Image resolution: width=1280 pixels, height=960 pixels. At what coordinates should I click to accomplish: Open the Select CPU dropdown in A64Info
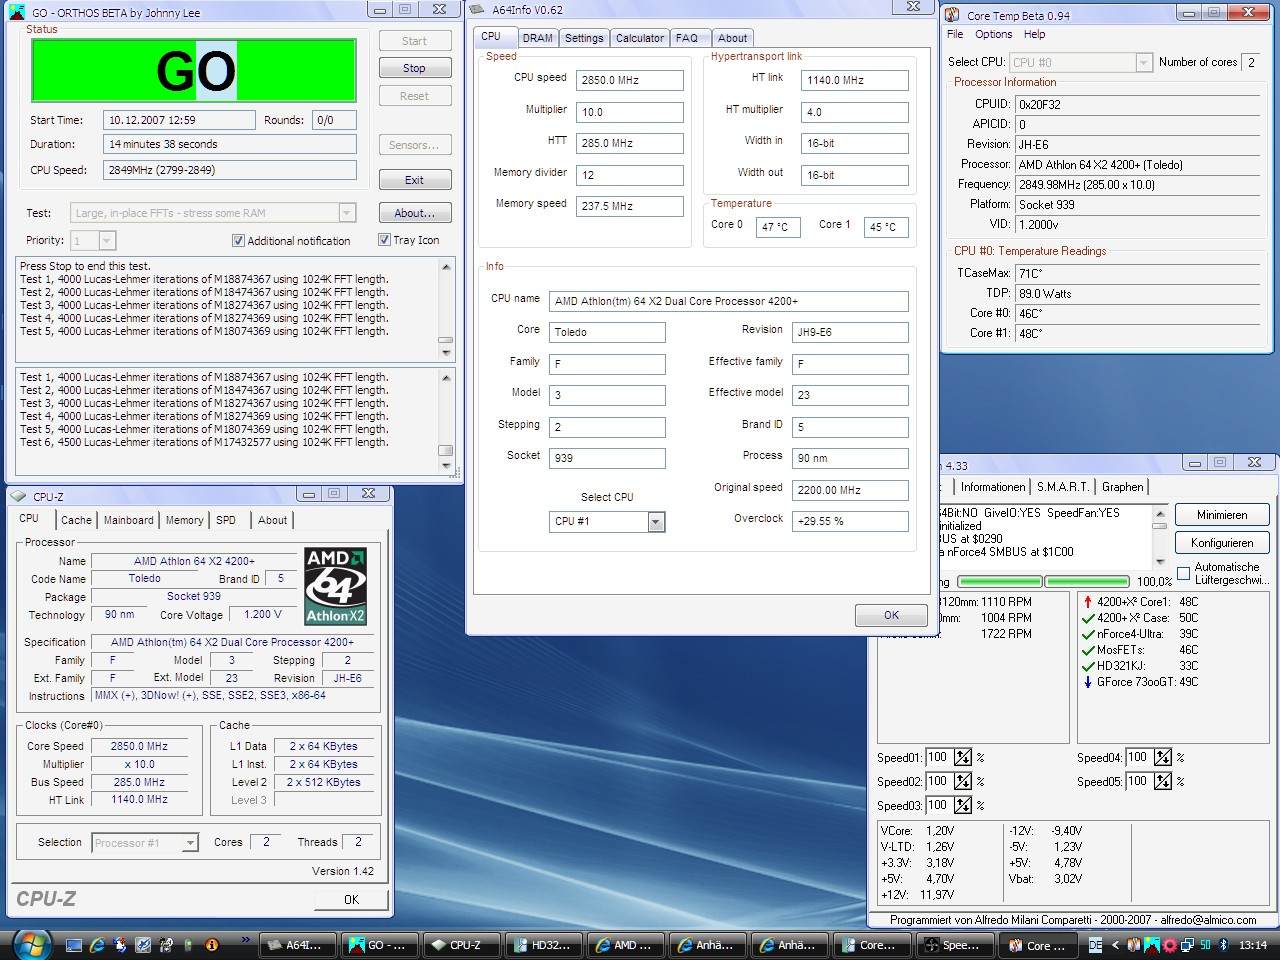656,521
